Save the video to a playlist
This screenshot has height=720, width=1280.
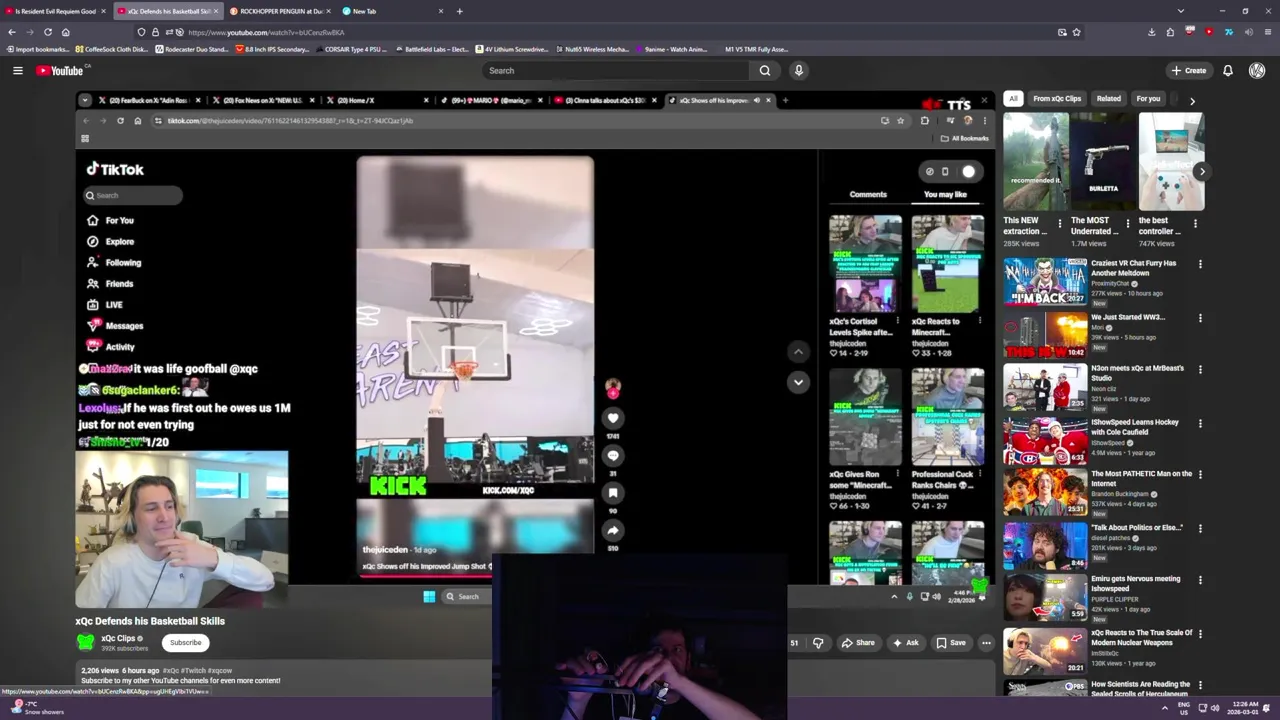951,643
